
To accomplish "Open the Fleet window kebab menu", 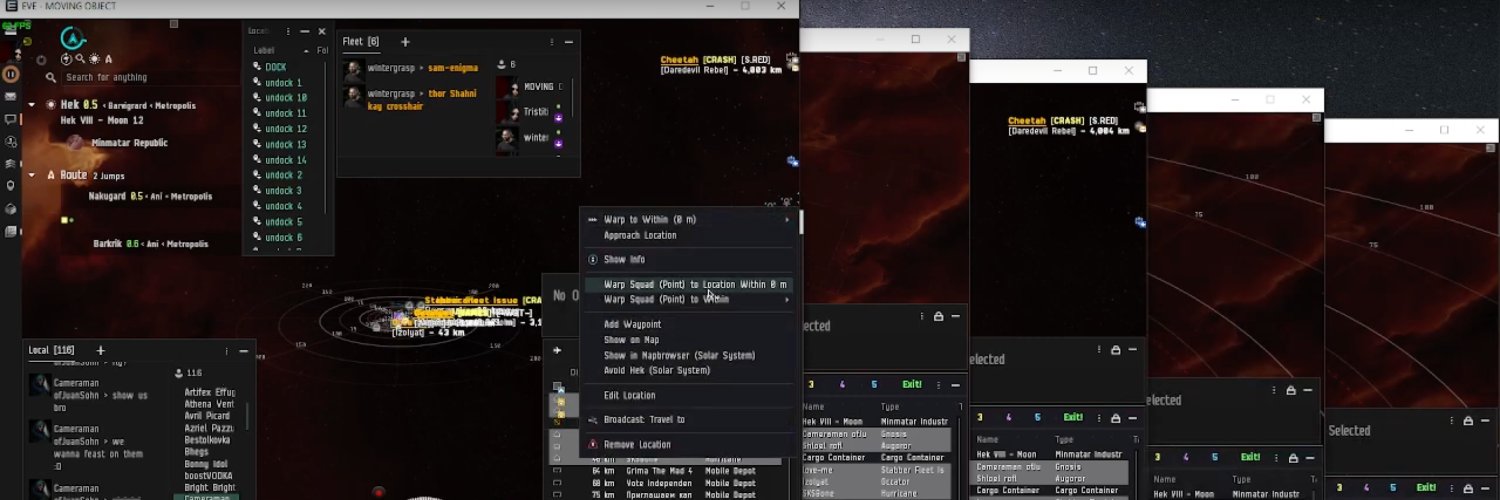I will pyautogui.click(x=552, y=42).
